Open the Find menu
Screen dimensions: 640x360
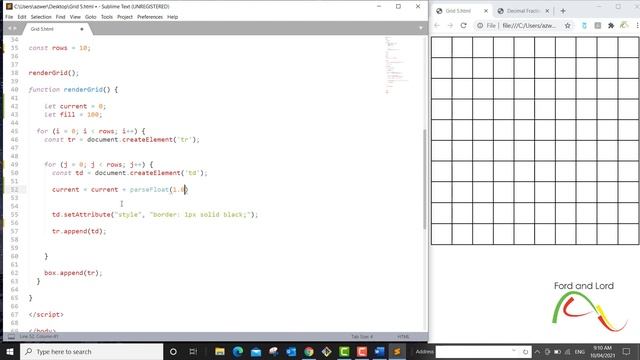click(x=60, y=17)
